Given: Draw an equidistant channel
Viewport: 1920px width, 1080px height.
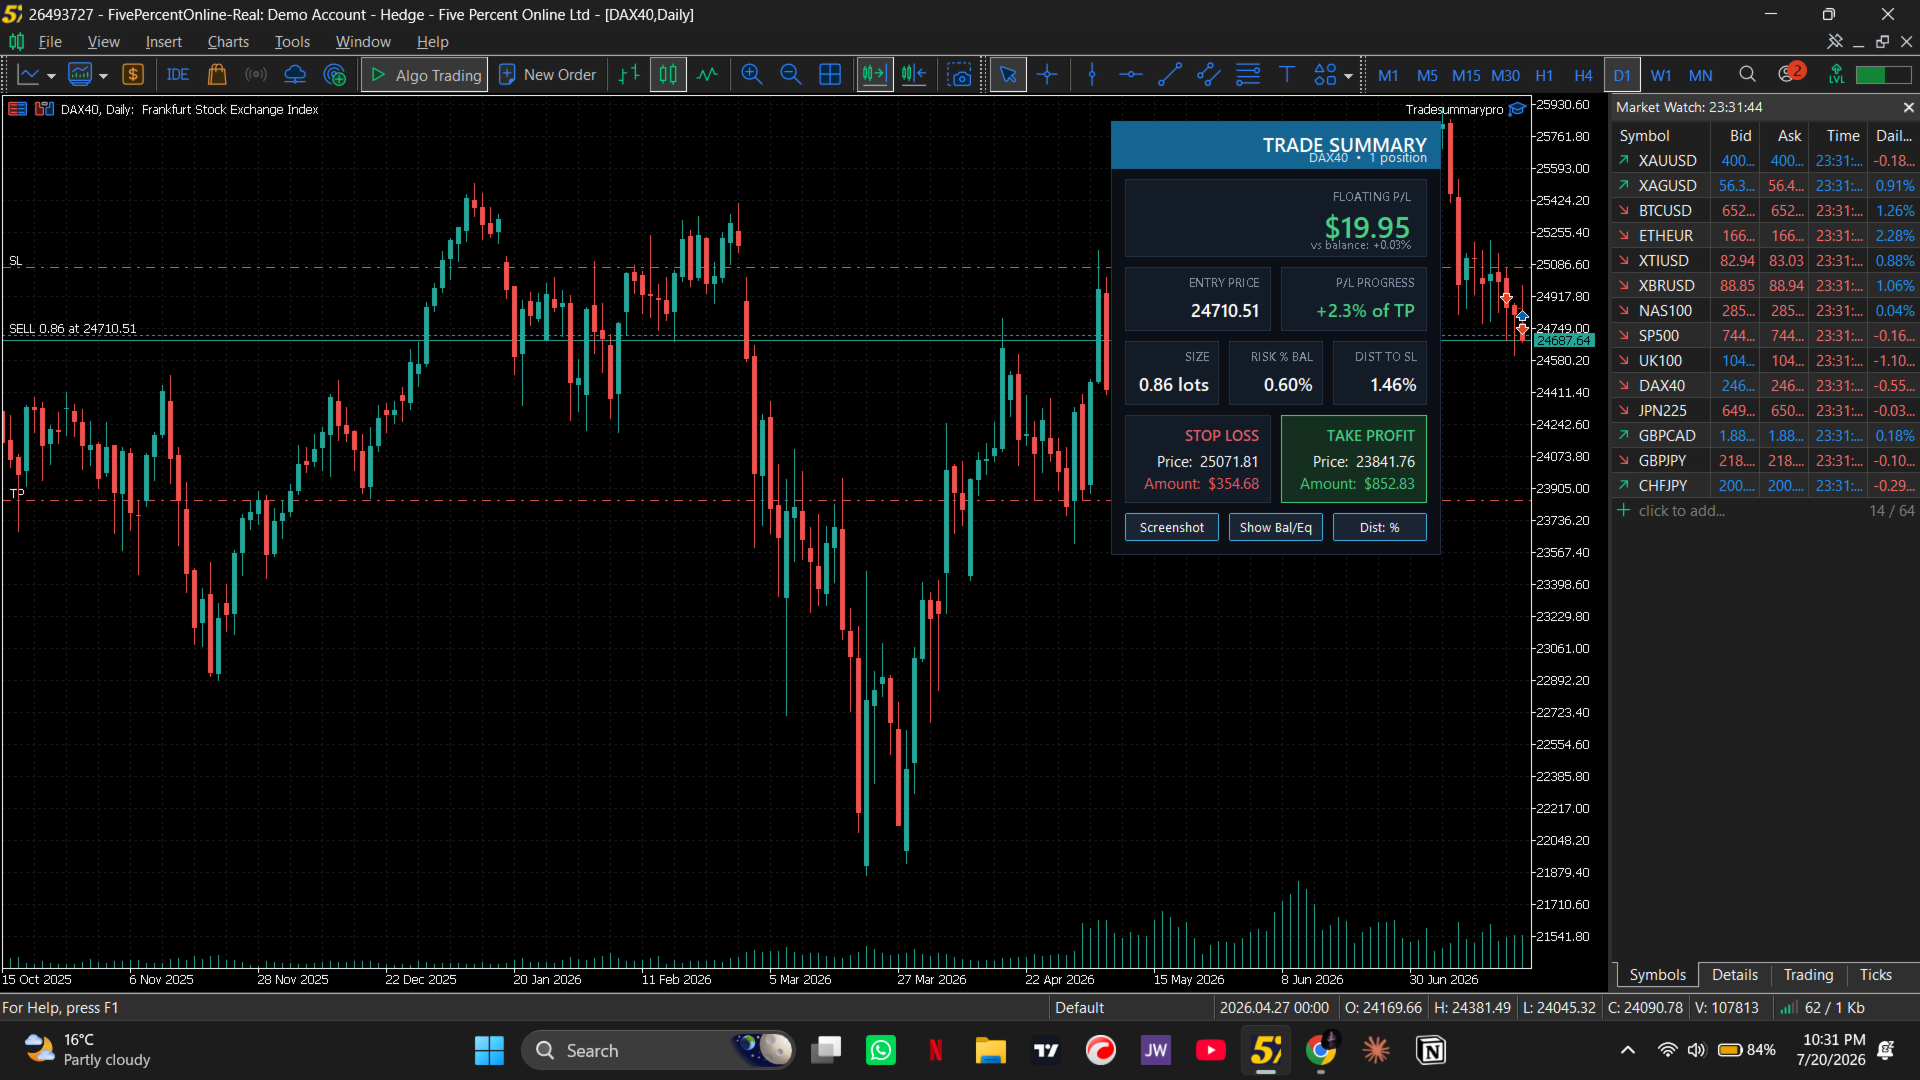Looking at the screenshot, I should (1209, 75).
